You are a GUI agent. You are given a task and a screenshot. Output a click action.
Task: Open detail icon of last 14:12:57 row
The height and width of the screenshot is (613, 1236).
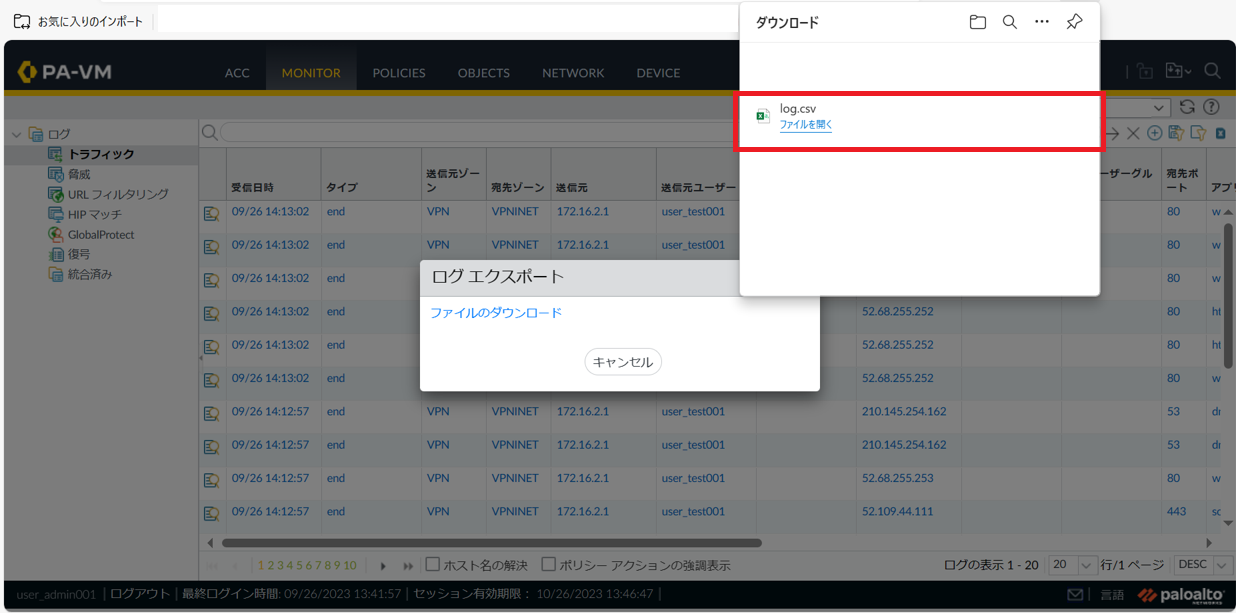(211, 513)
